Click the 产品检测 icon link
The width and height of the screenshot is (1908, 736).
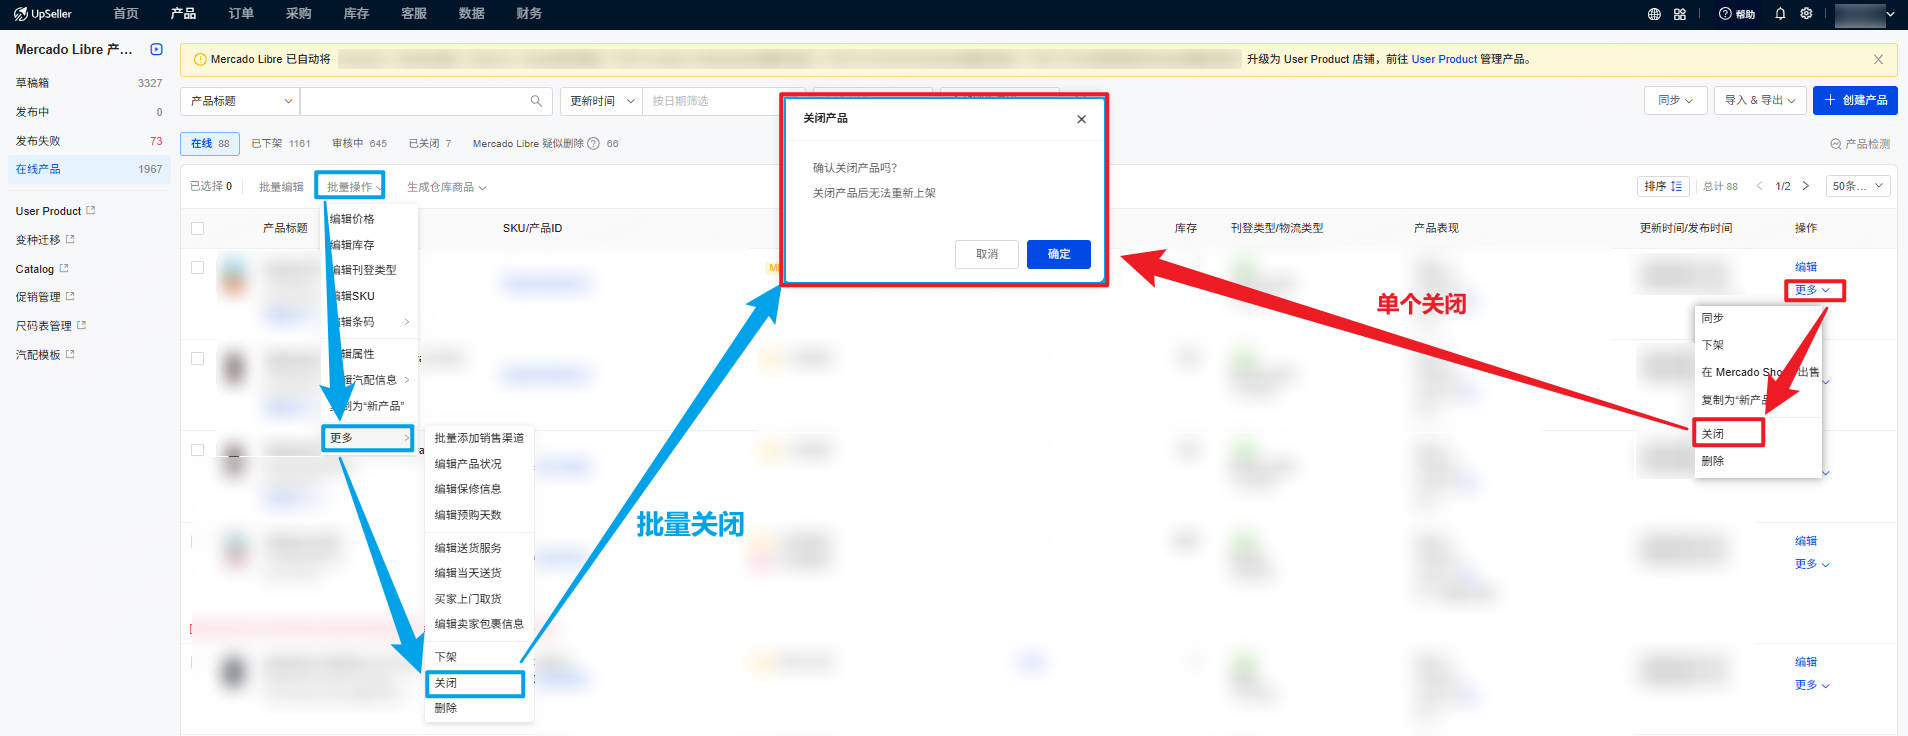(1860, 144)
